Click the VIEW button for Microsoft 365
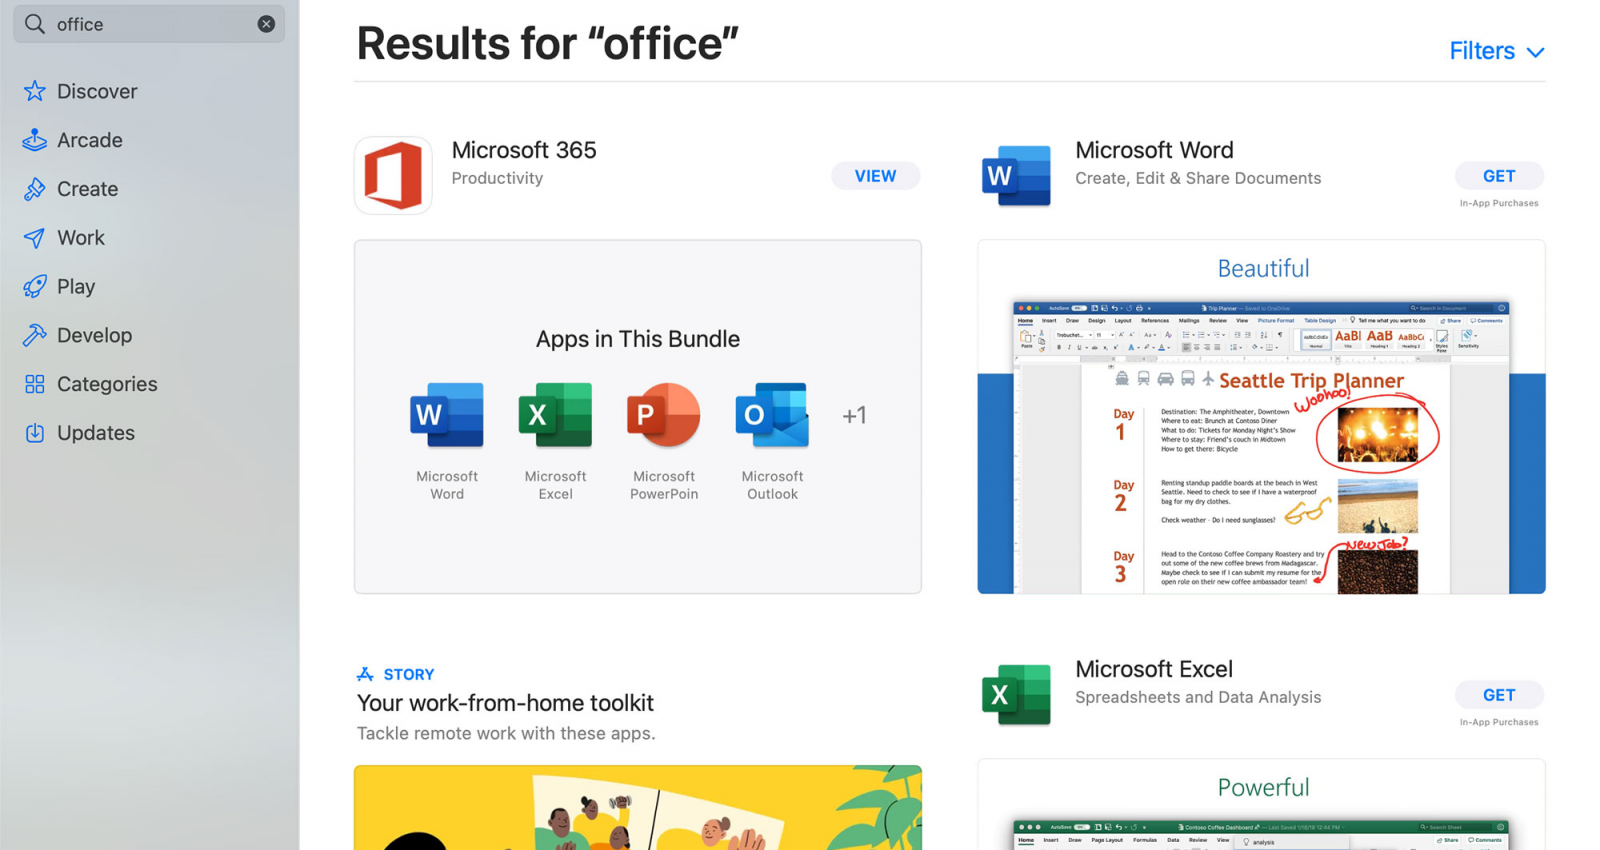This screenshot has width=1600, height=850. (x=875, y=176)
